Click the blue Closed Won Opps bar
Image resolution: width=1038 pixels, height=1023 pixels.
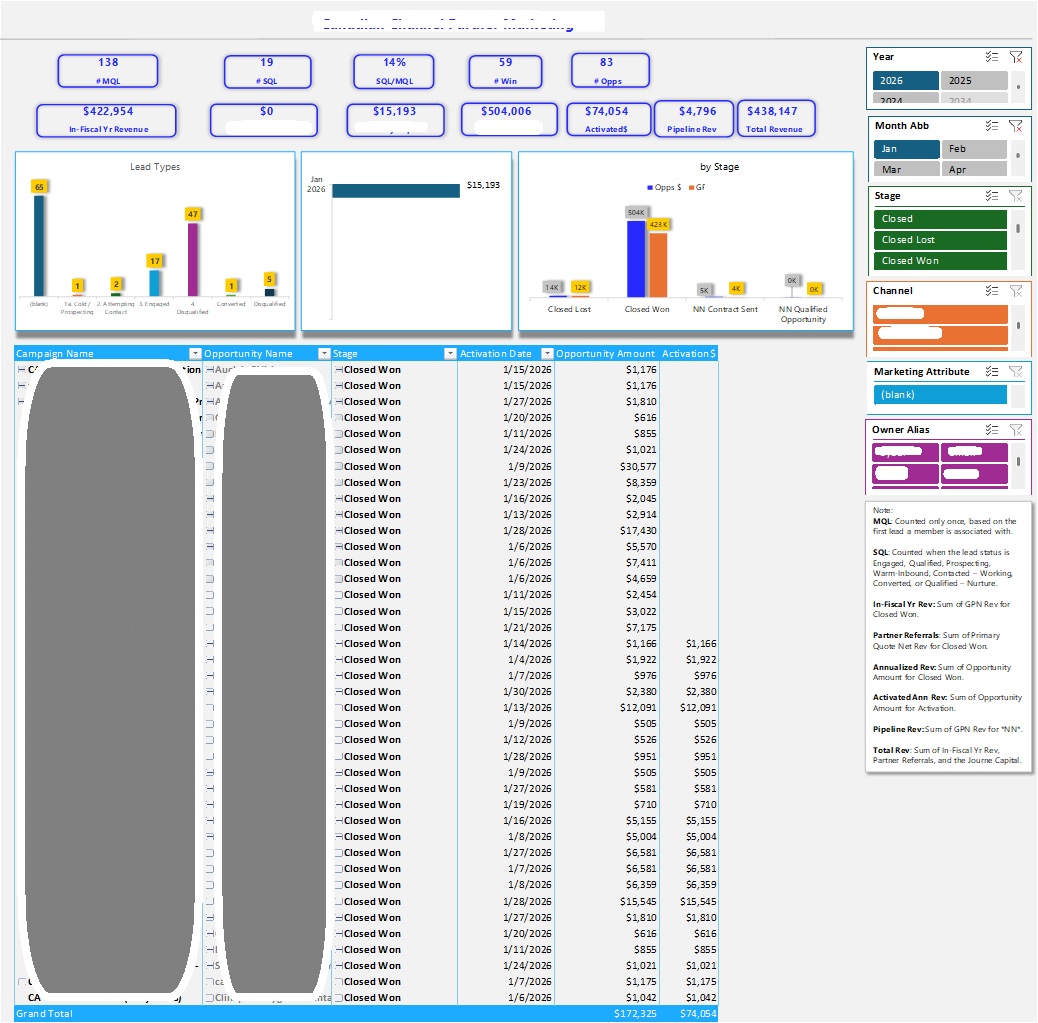pos(636,259)
